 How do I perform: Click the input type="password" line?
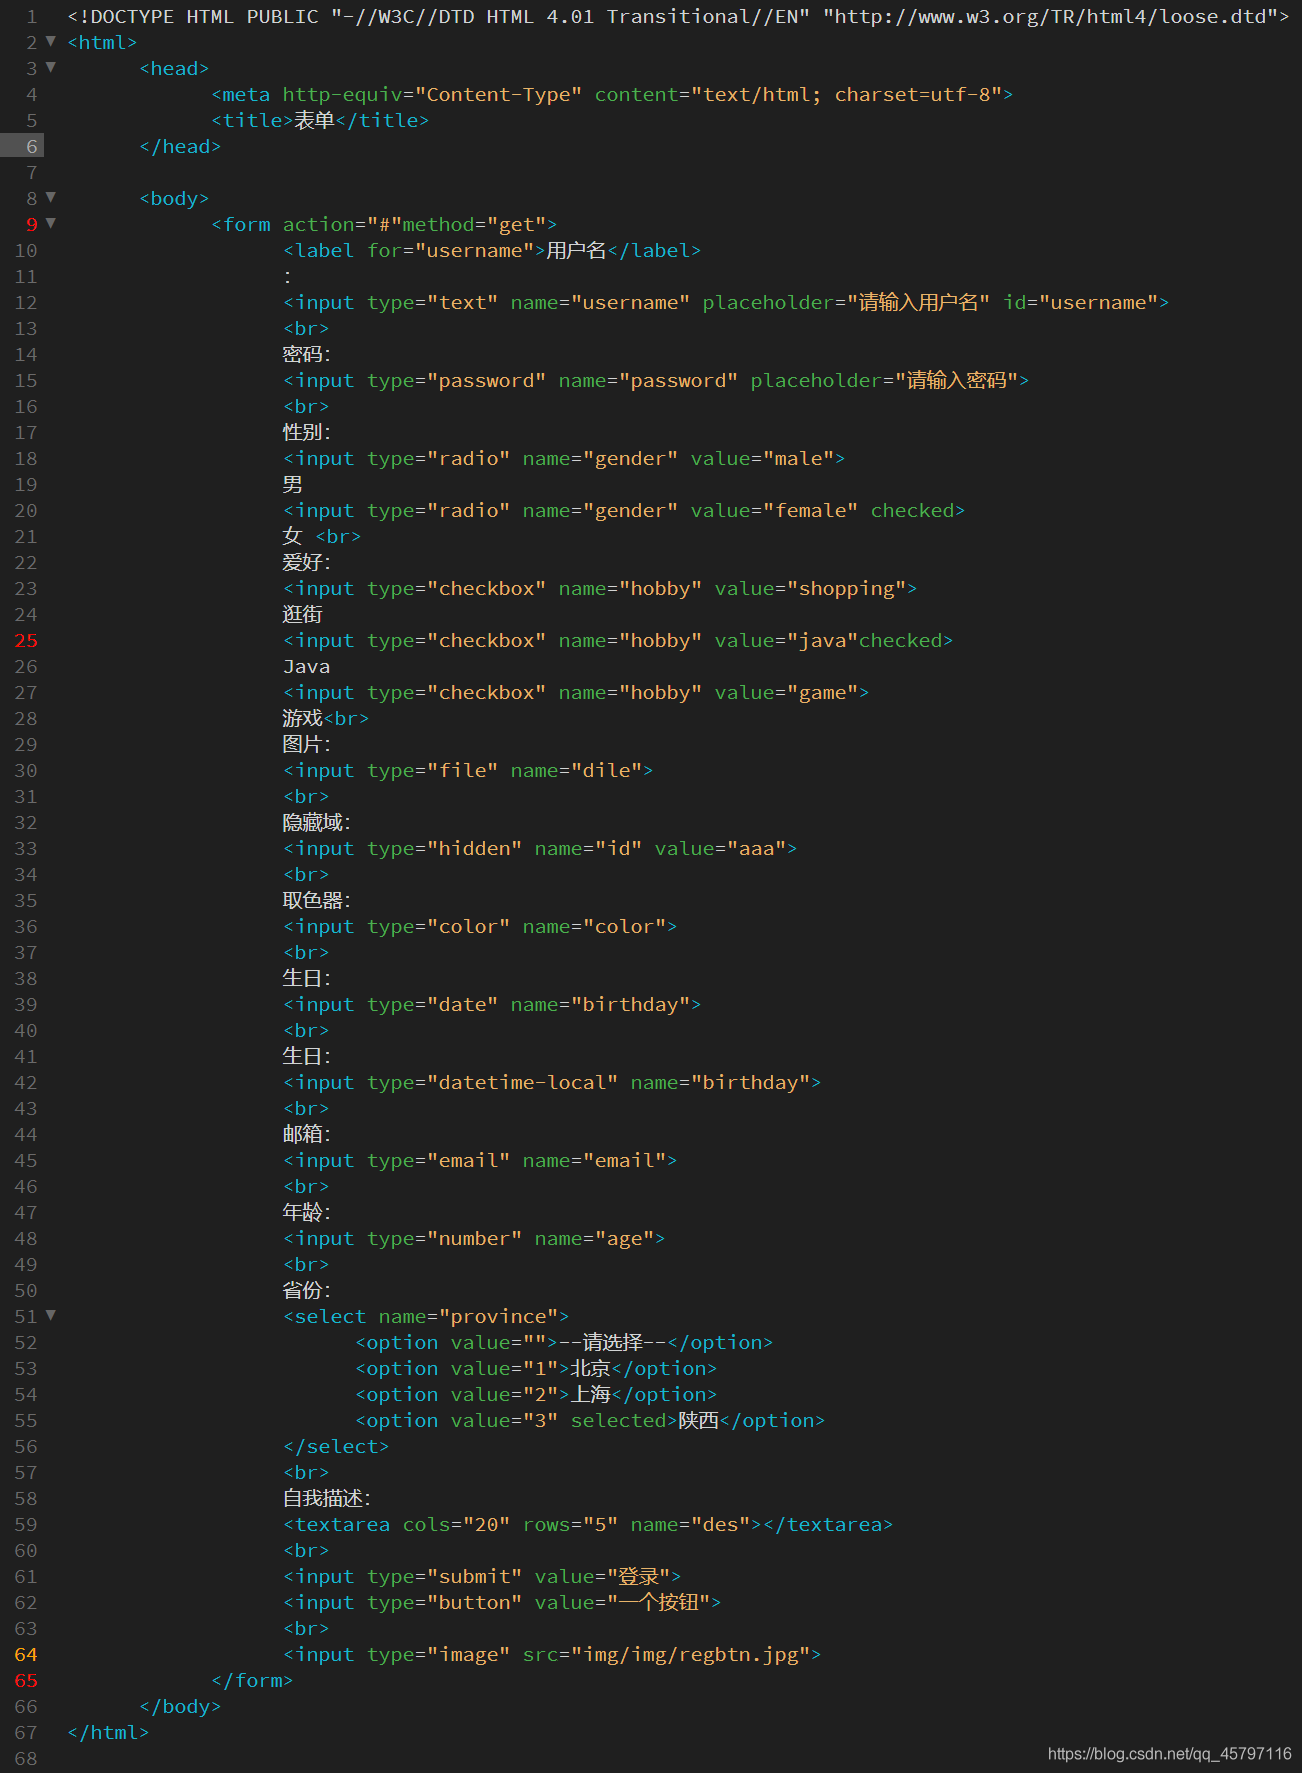click(656, 380)
